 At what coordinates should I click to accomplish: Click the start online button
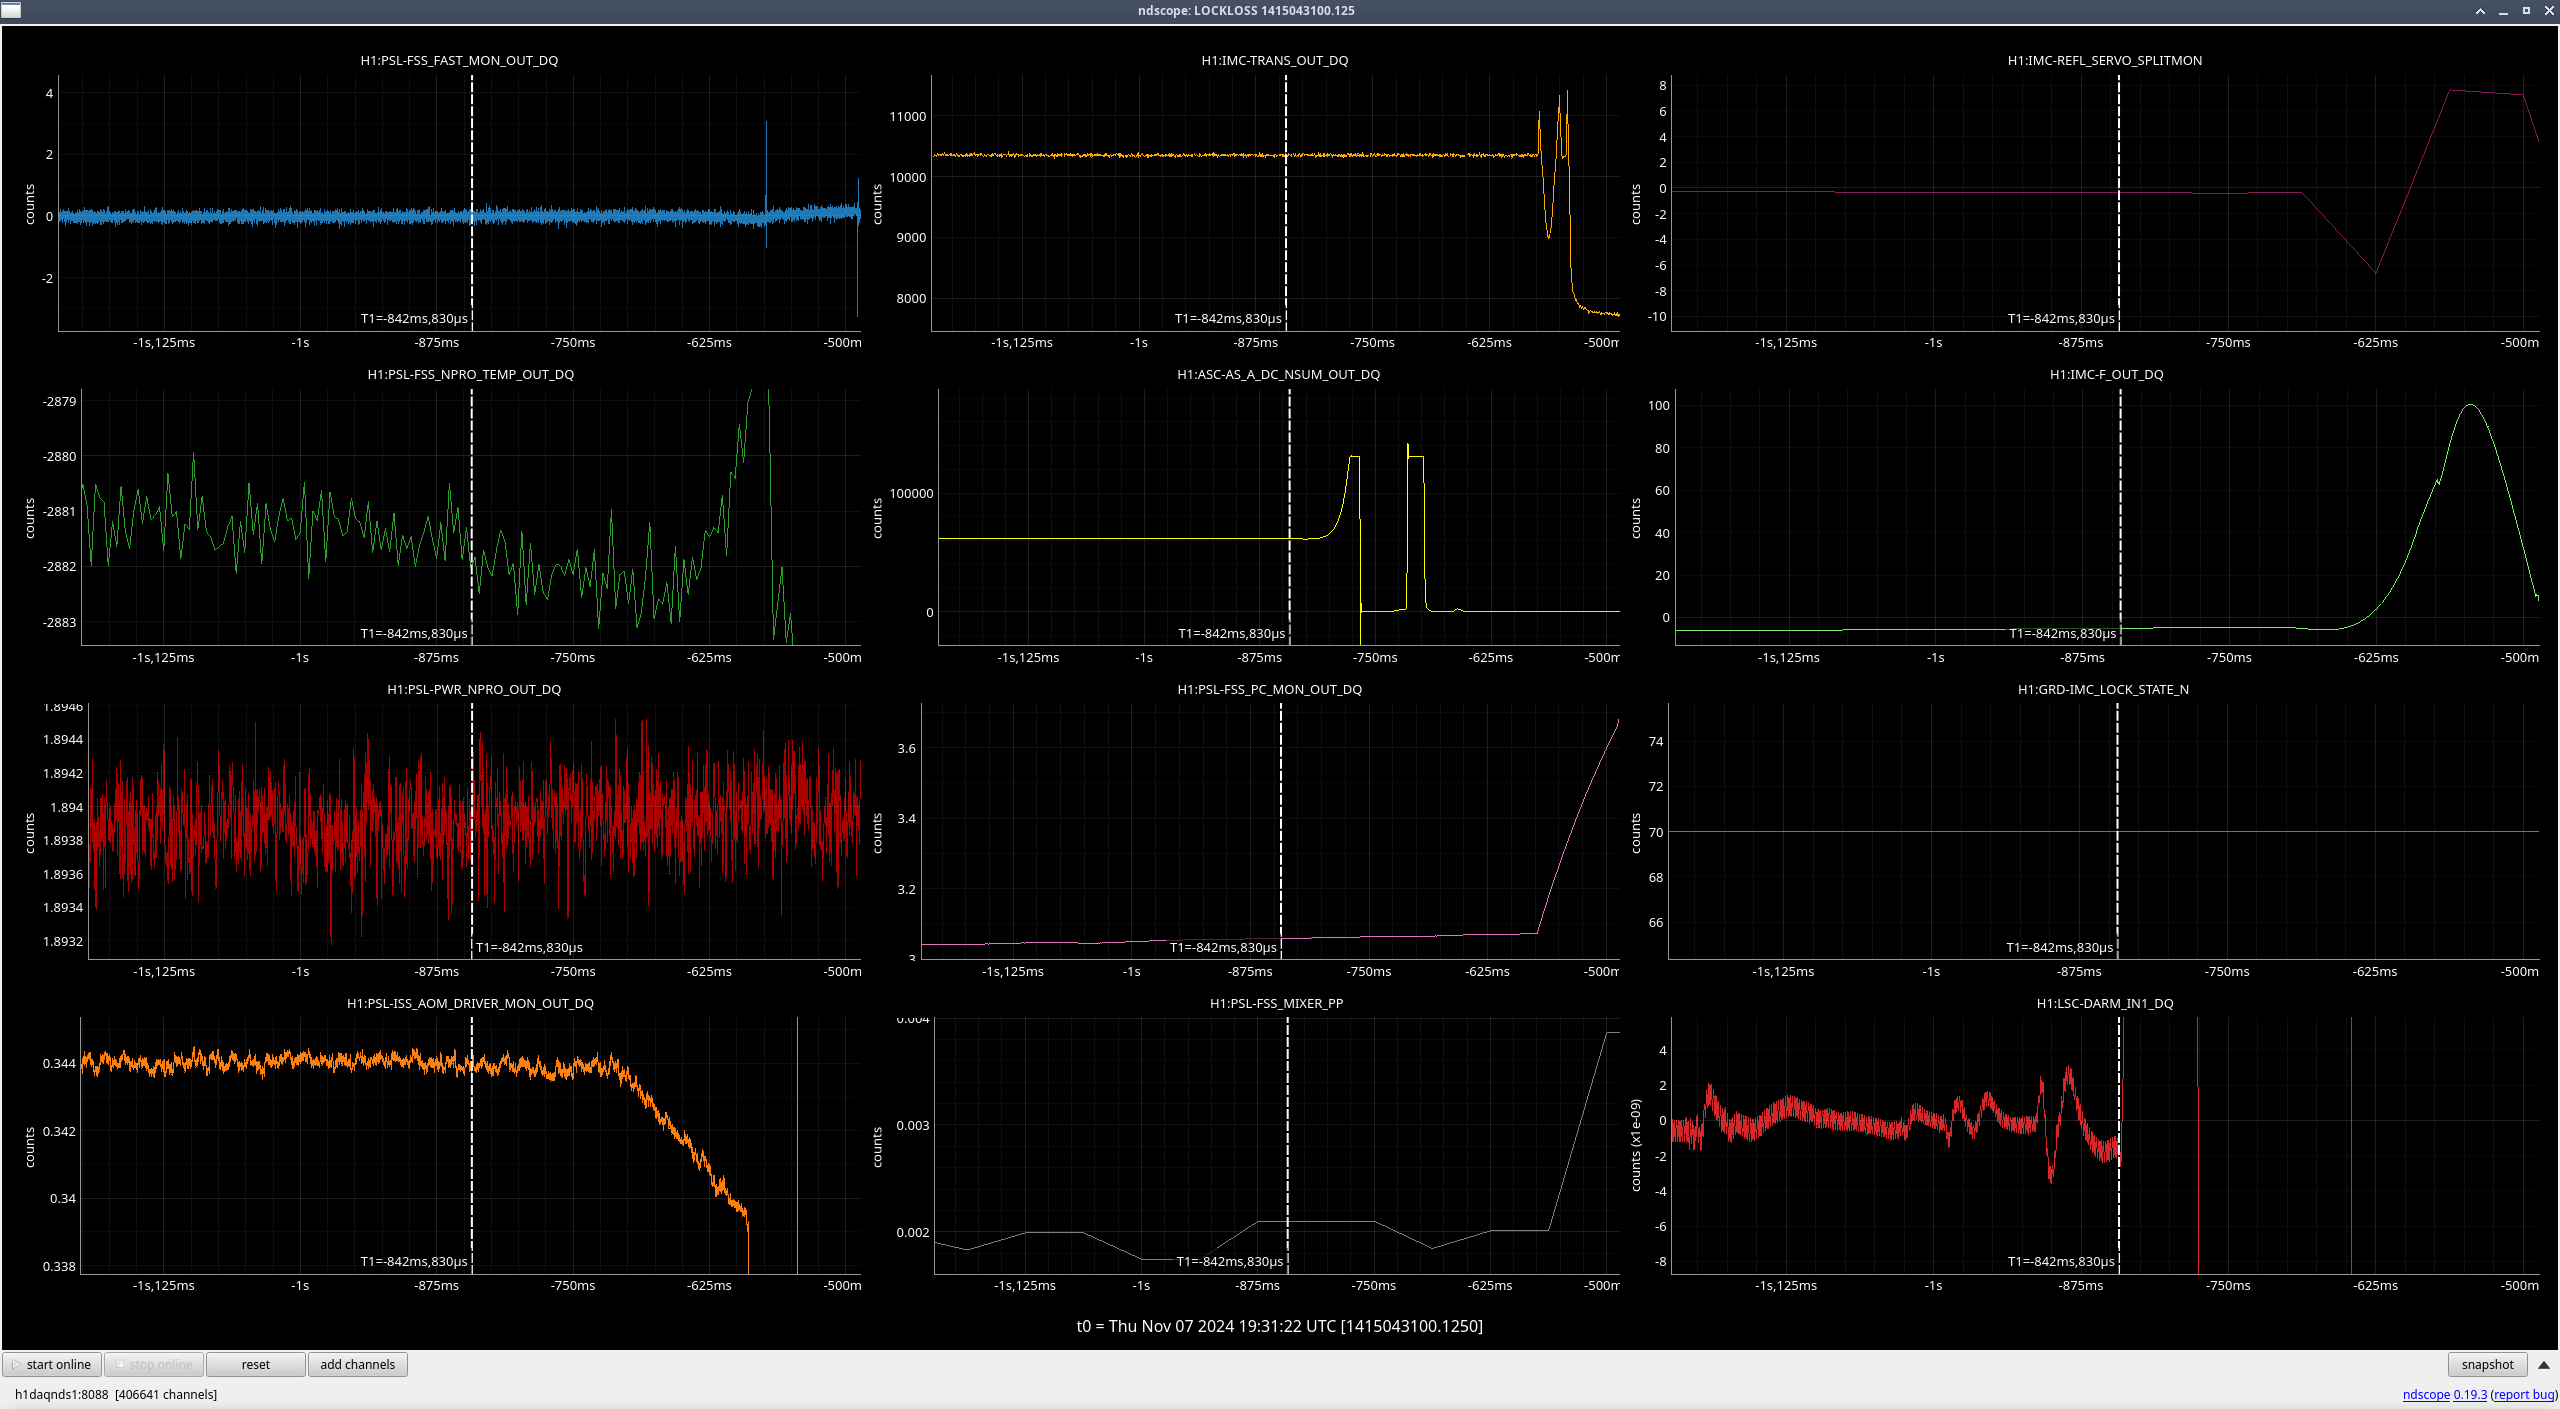tap(52, 1364)
